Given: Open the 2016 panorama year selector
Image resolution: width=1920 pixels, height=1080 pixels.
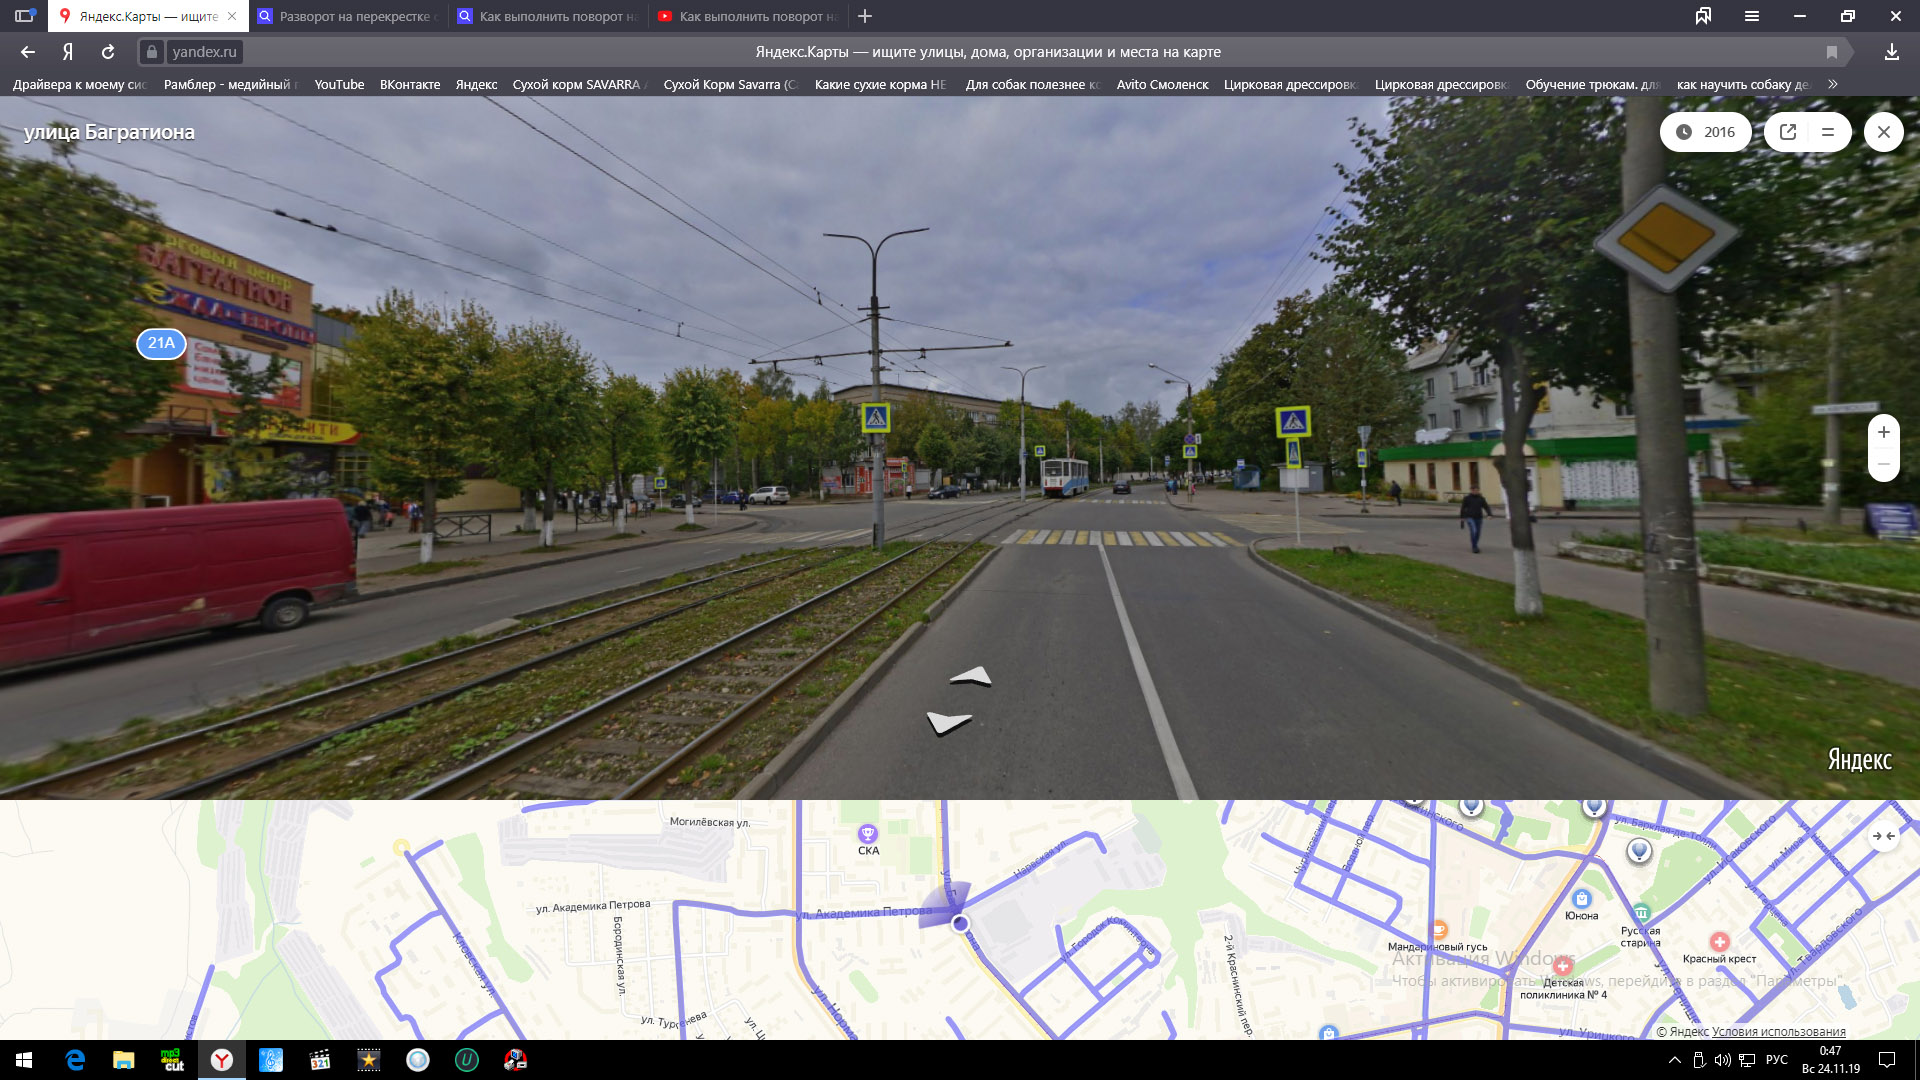Looking at the screenshot, I should click(1706, 132).
